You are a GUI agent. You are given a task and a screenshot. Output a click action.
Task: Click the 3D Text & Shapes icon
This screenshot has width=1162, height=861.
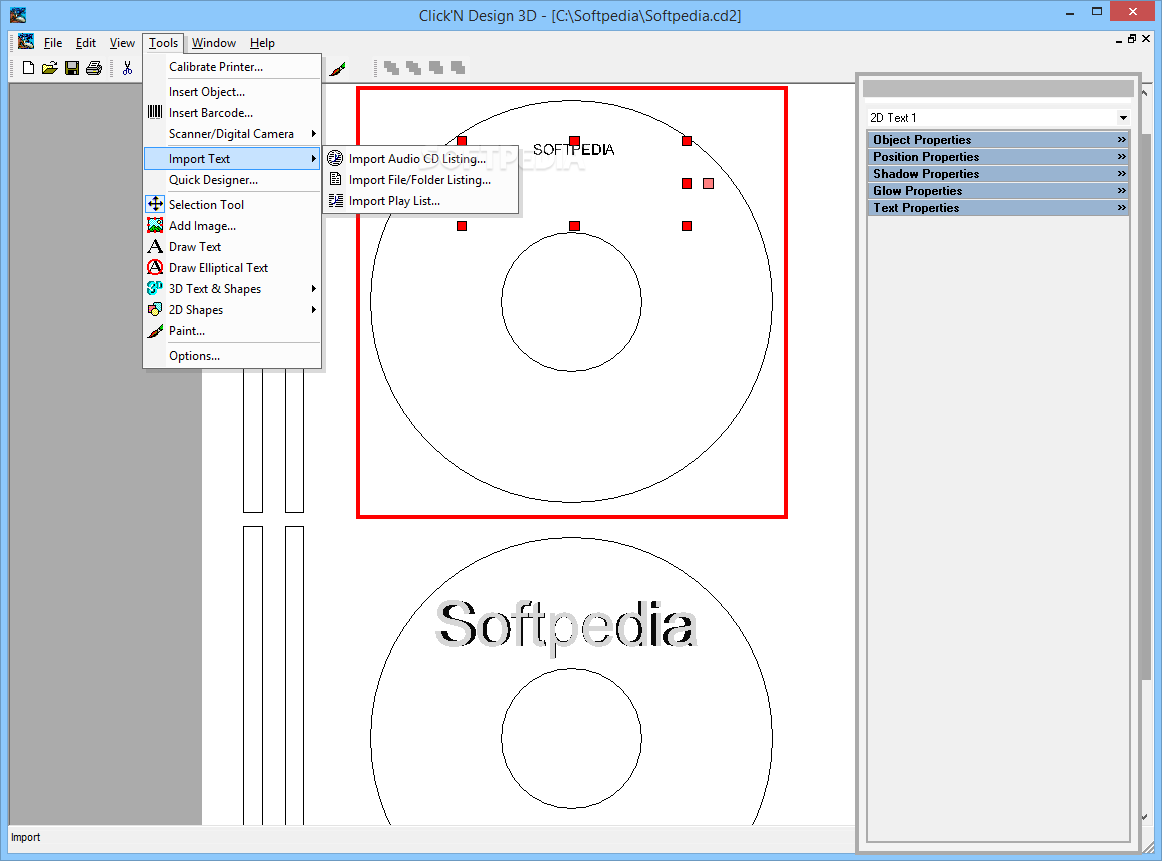(x=155, y=288)
